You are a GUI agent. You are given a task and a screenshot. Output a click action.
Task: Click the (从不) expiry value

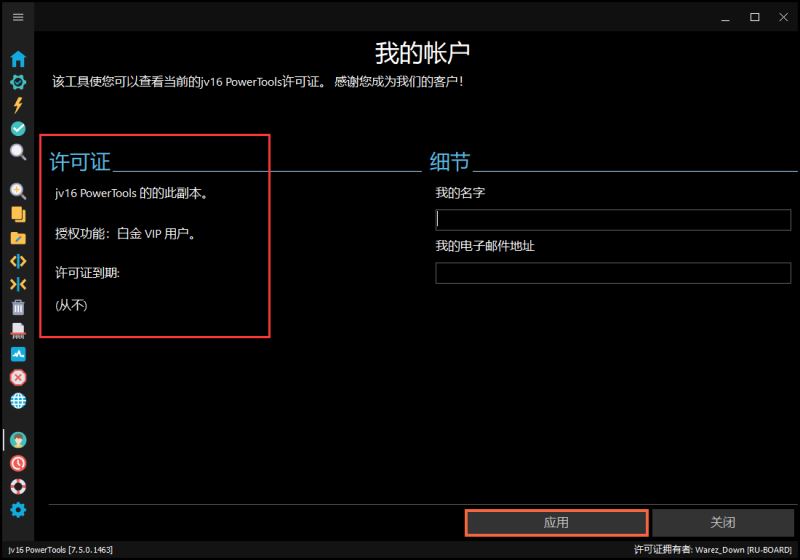click(71, 305)
